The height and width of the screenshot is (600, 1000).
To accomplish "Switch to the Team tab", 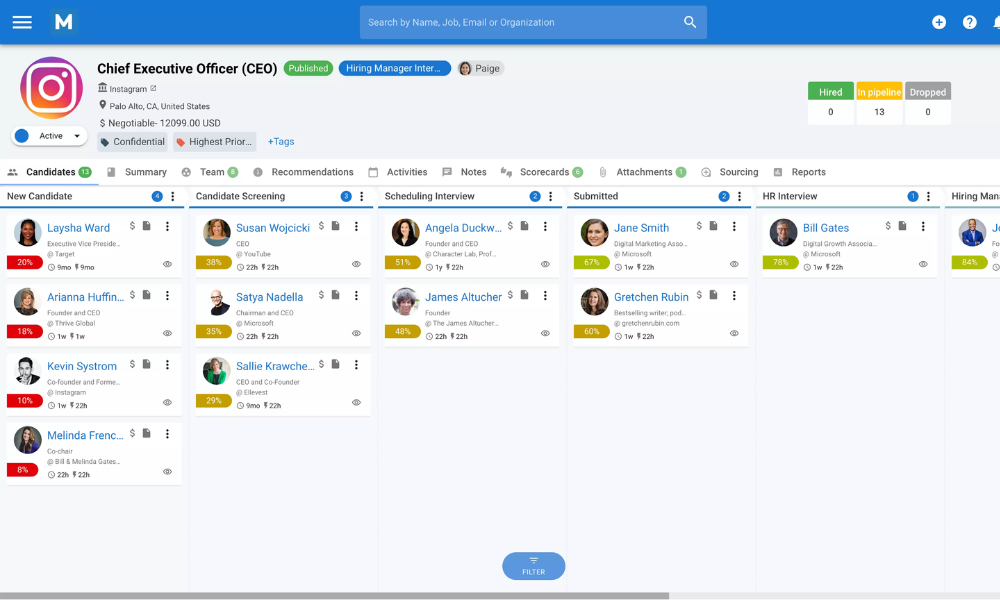I will (210, 172).
